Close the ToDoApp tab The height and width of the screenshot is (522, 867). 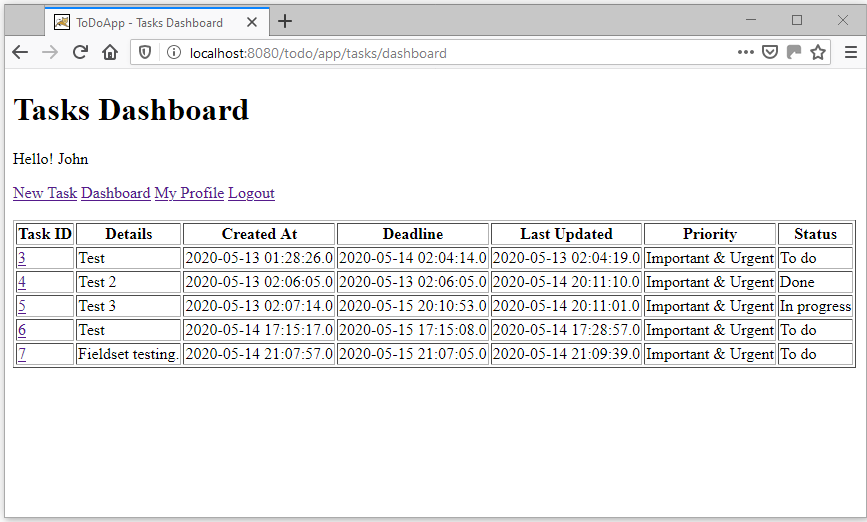click(x=252, y=22)
